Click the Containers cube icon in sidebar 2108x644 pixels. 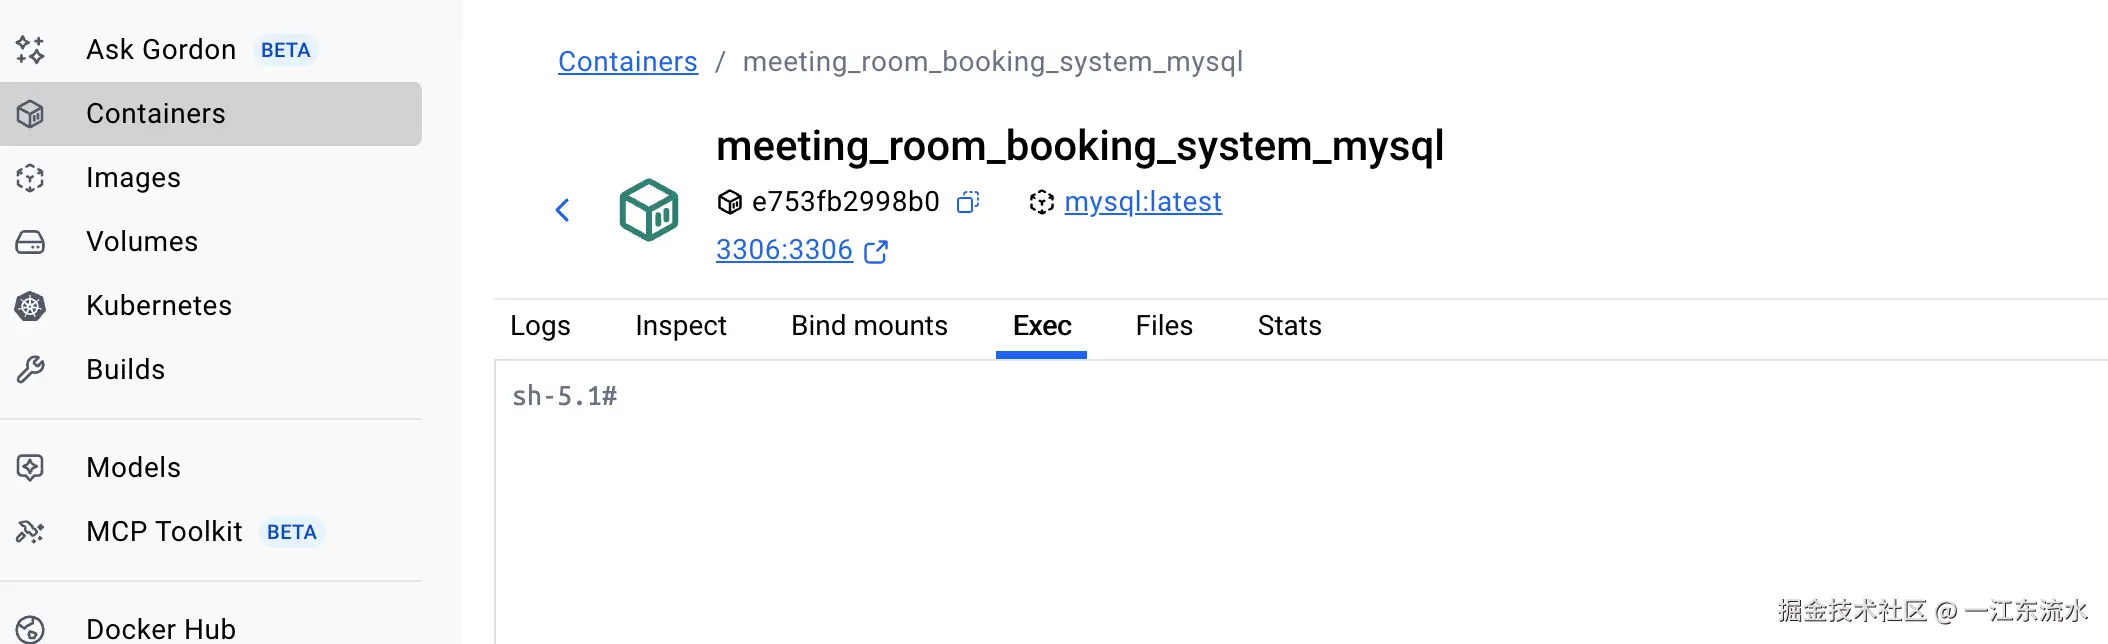point(30,114)
